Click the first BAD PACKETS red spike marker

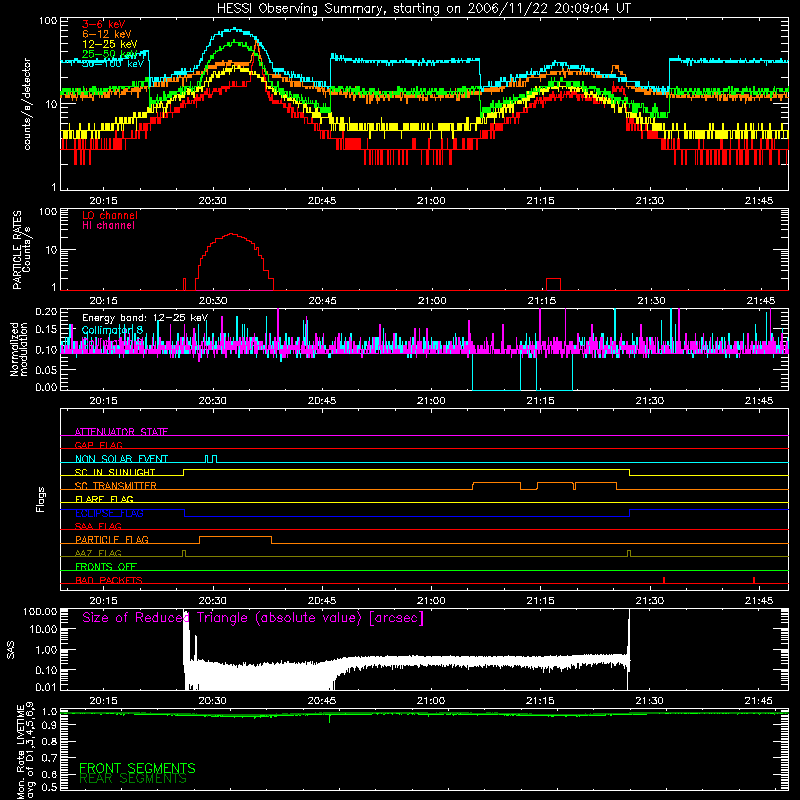(x=664, y=580)
